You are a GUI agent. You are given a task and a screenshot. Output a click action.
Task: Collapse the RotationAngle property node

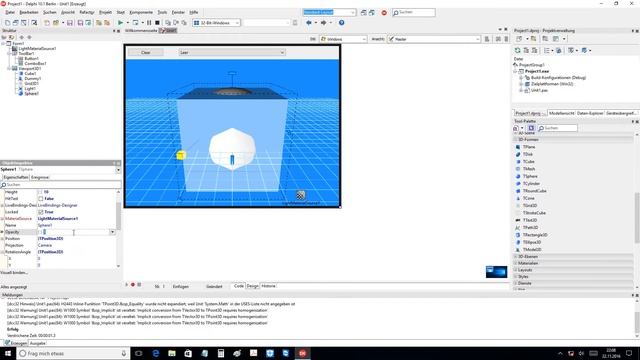[x=2, y=252]
